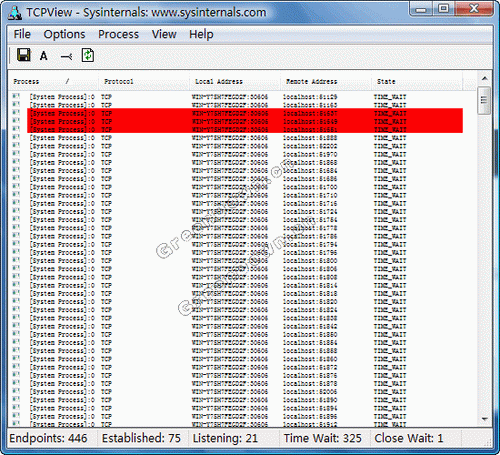
Task: Select remote address cell 'localhost:61890'
Action: (x=310, y=400)
